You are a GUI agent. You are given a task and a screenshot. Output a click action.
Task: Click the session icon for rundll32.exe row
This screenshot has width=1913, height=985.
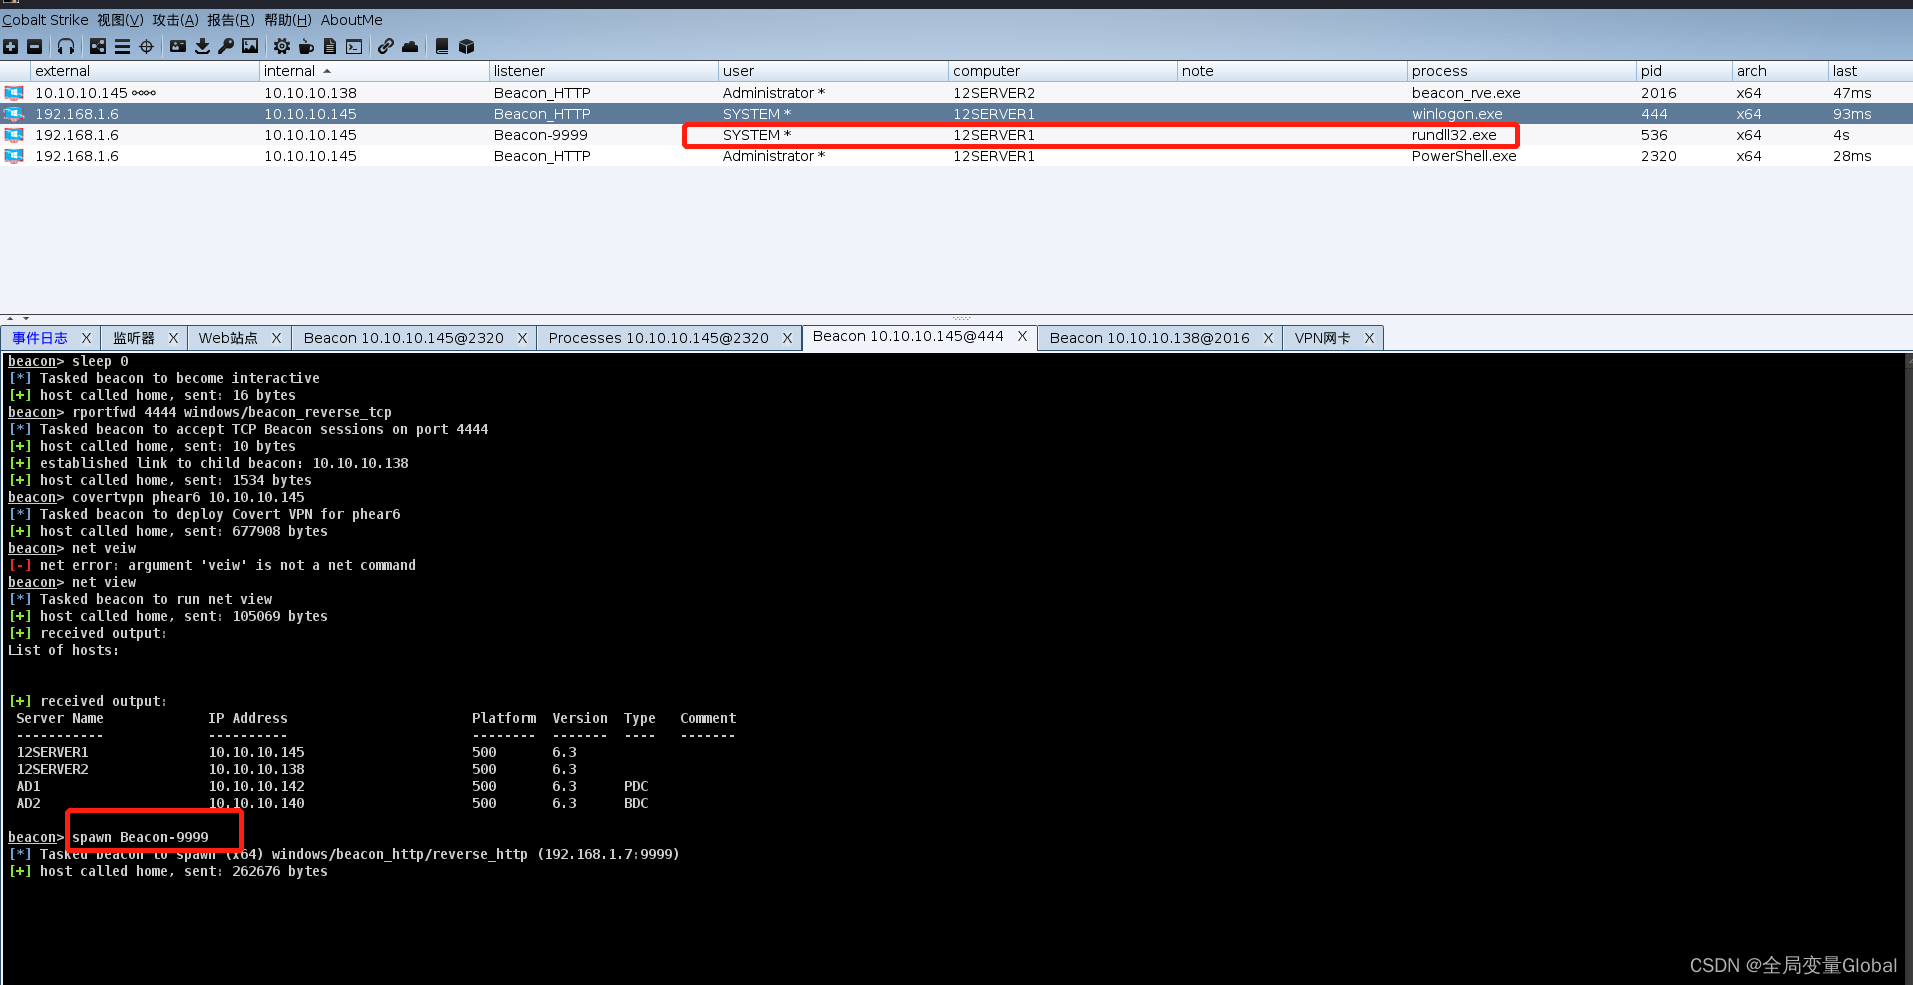pyautogui.click(x=14, y=135)
